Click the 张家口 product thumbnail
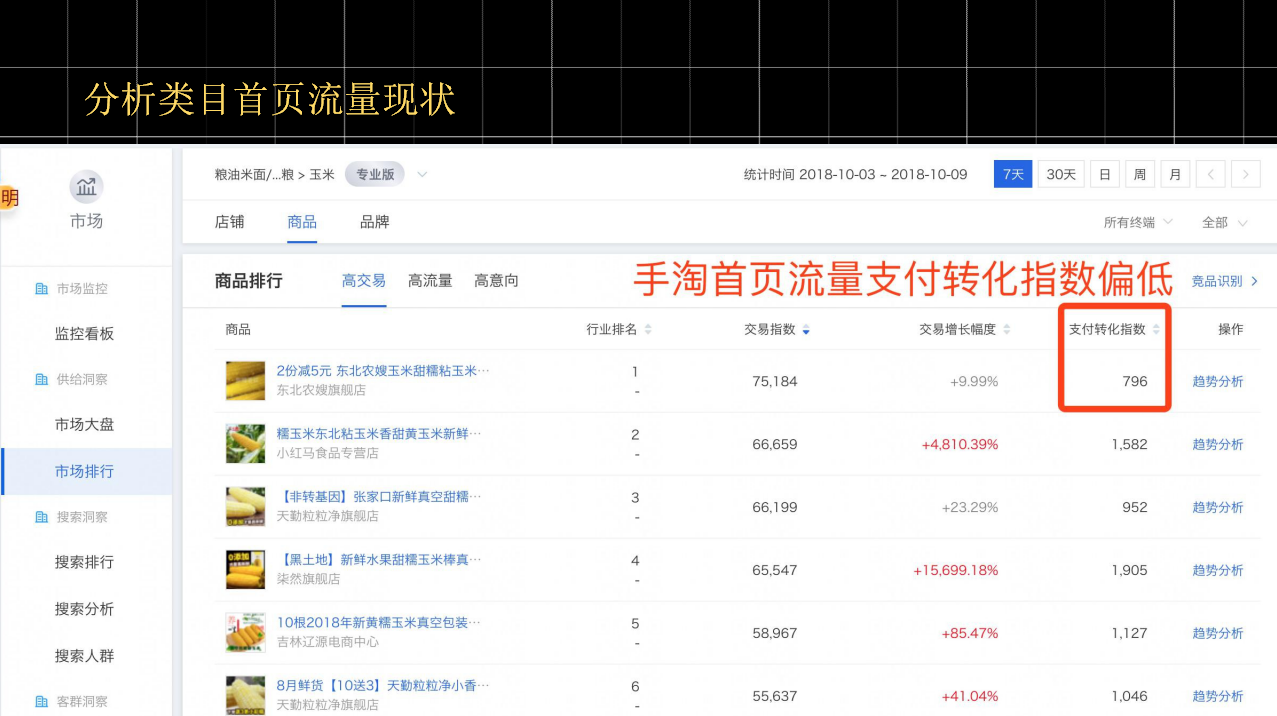 246,507
